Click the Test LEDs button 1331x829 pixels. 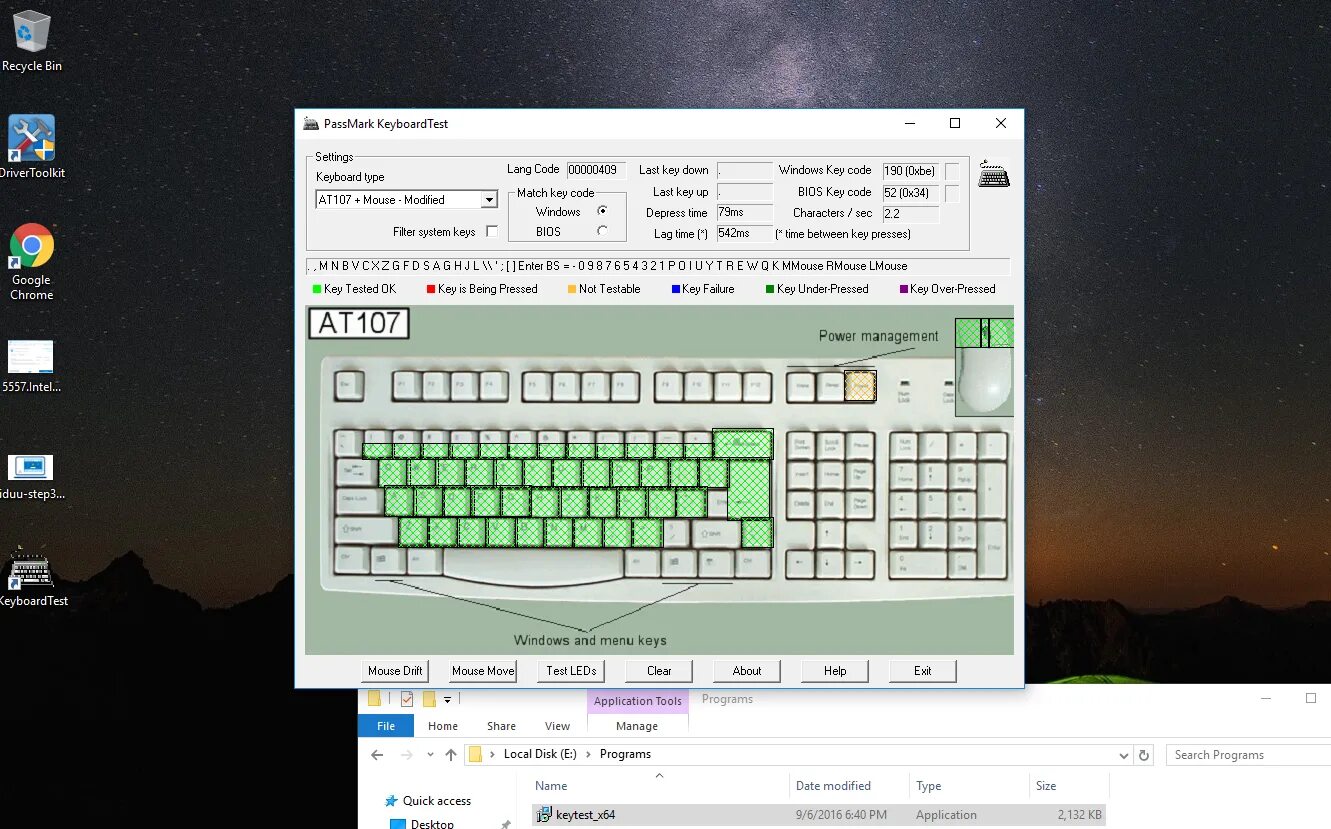[571, 671]
